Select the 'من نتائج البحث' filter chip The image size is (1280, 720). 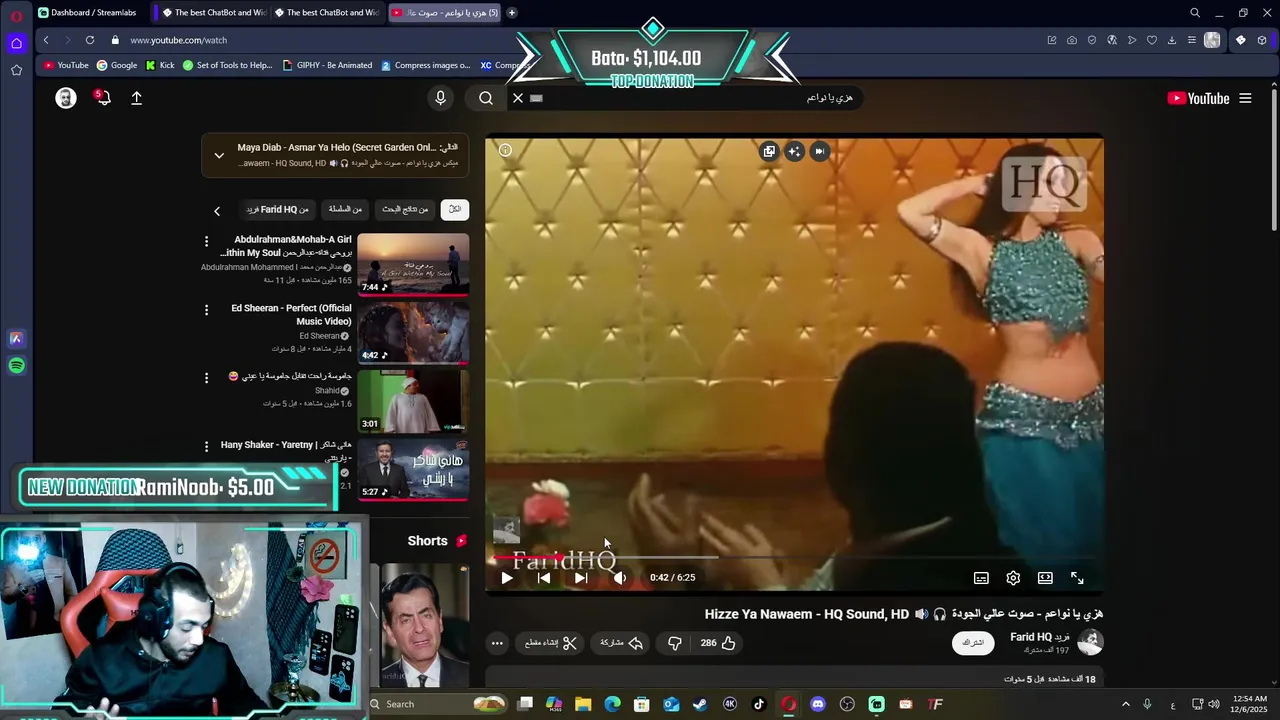tap(405, 209)
